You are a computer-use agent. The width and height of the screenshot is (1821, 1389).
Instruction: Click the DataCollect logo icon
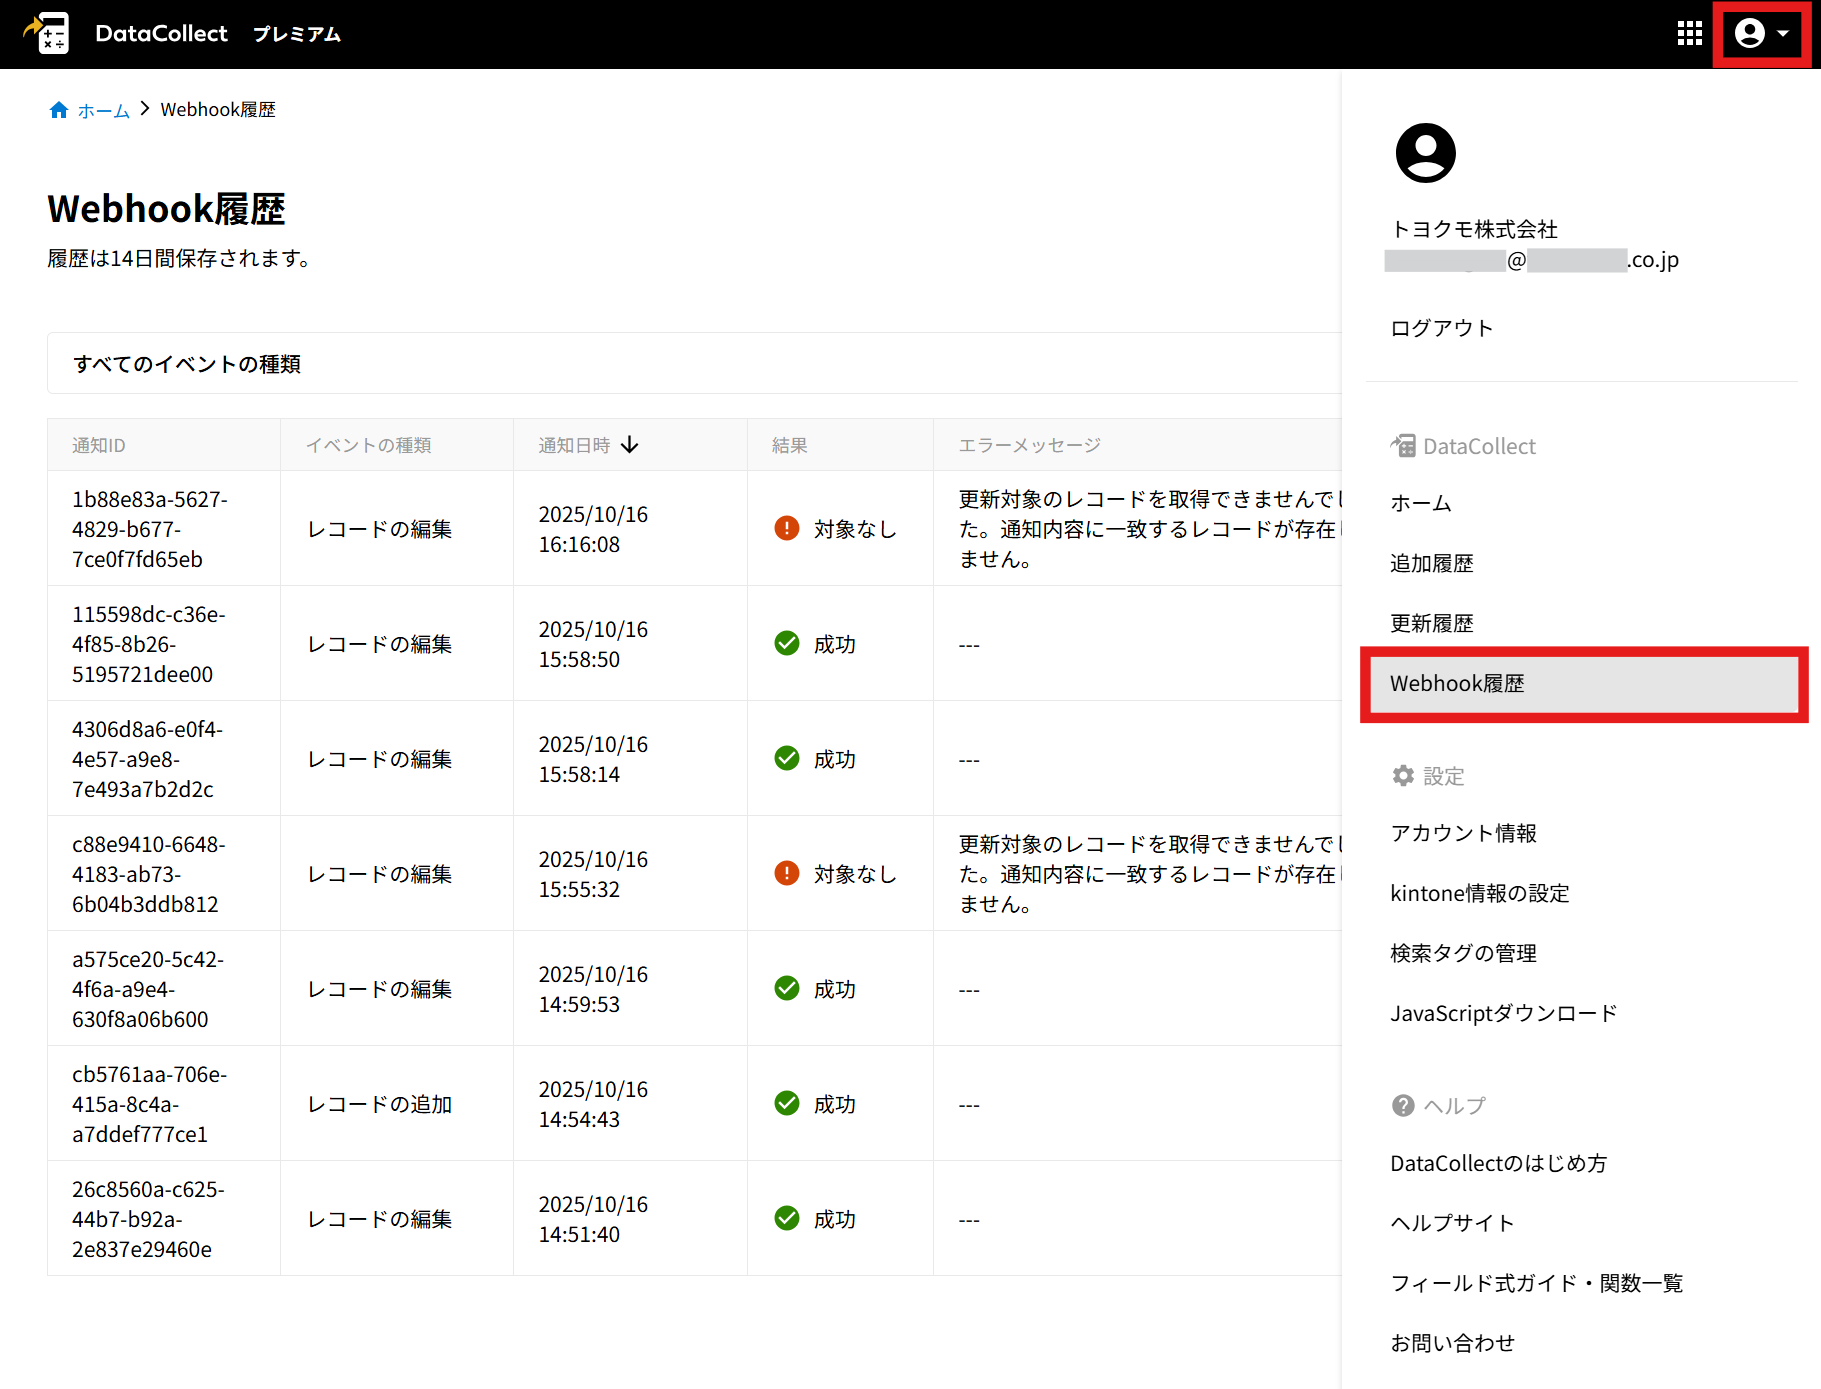click(x=48, y=33)
